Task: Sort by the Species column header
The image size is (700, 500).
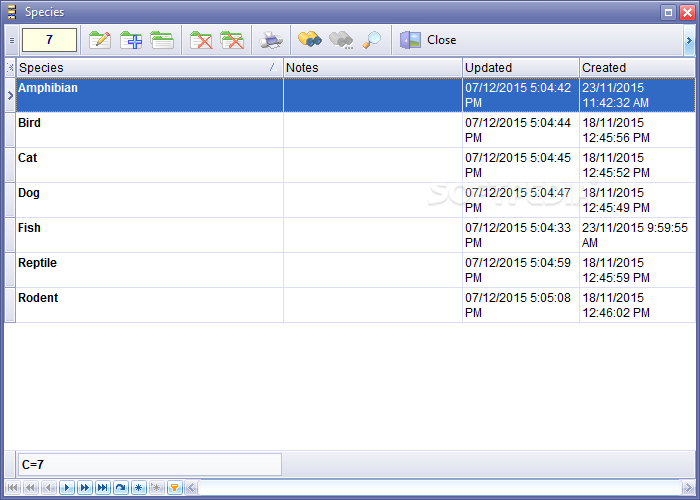Action: click(150, 68)
